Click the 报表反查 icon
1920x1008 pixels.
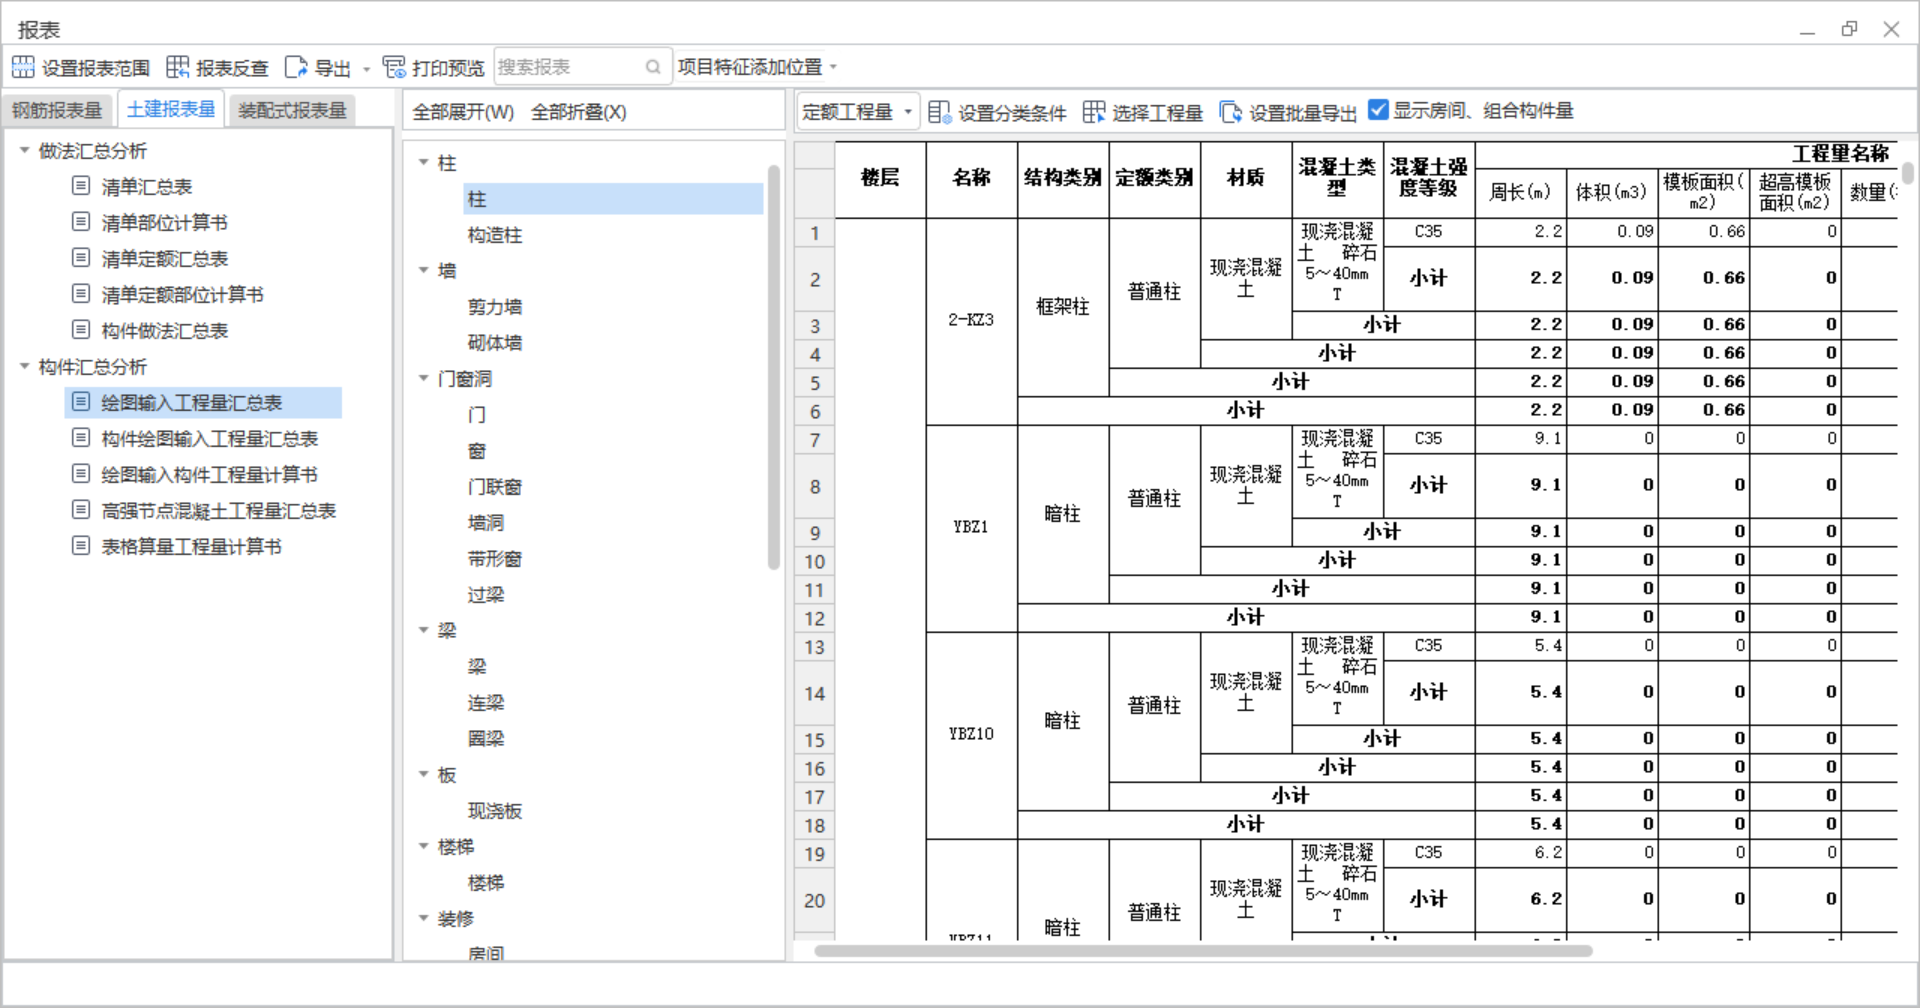178,67
